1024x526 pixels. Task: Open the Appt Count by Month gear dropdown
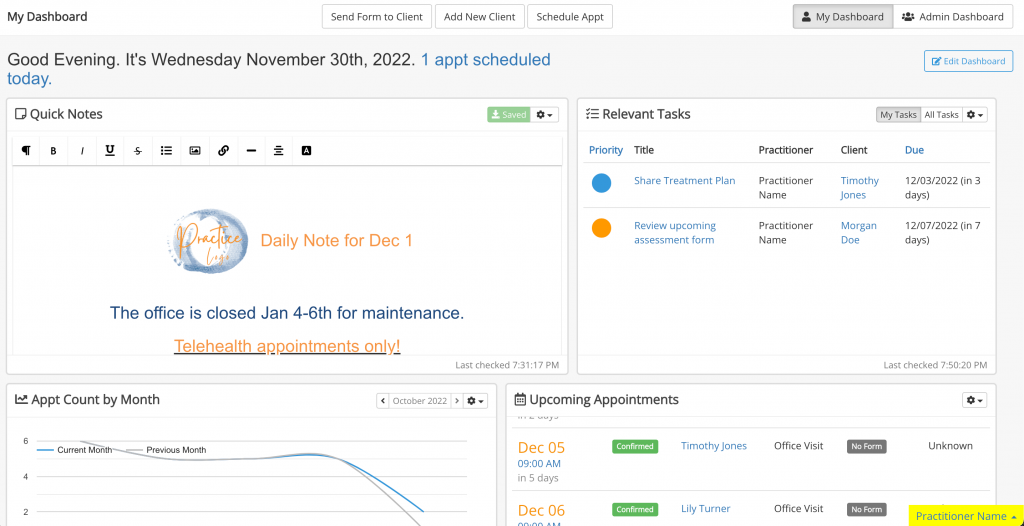tap(475, 401)
